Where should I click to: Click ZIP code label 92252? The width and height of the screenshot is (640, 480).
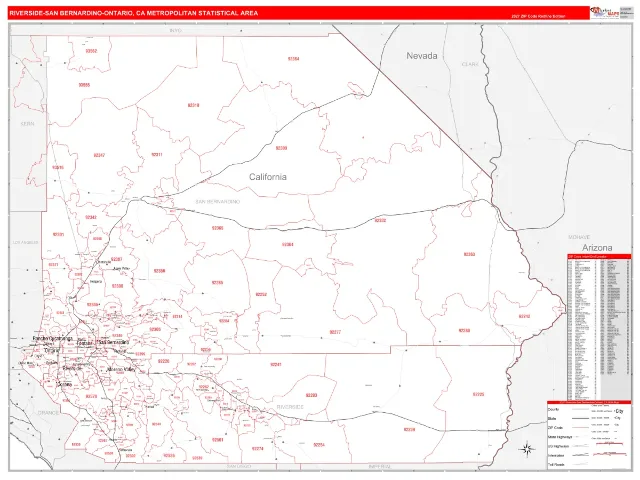pyautogui.click(x=261, y=294)
